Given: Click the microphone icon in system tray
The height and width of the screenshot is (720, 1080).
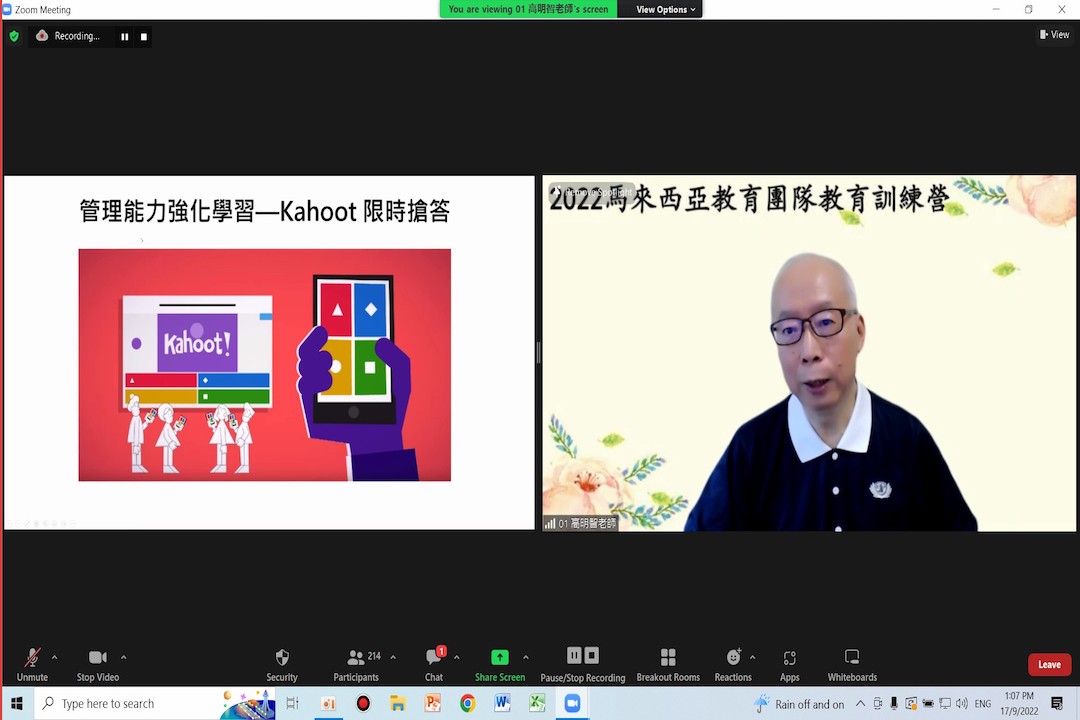Looking at the screenshot, I should (x=894, y=703).
